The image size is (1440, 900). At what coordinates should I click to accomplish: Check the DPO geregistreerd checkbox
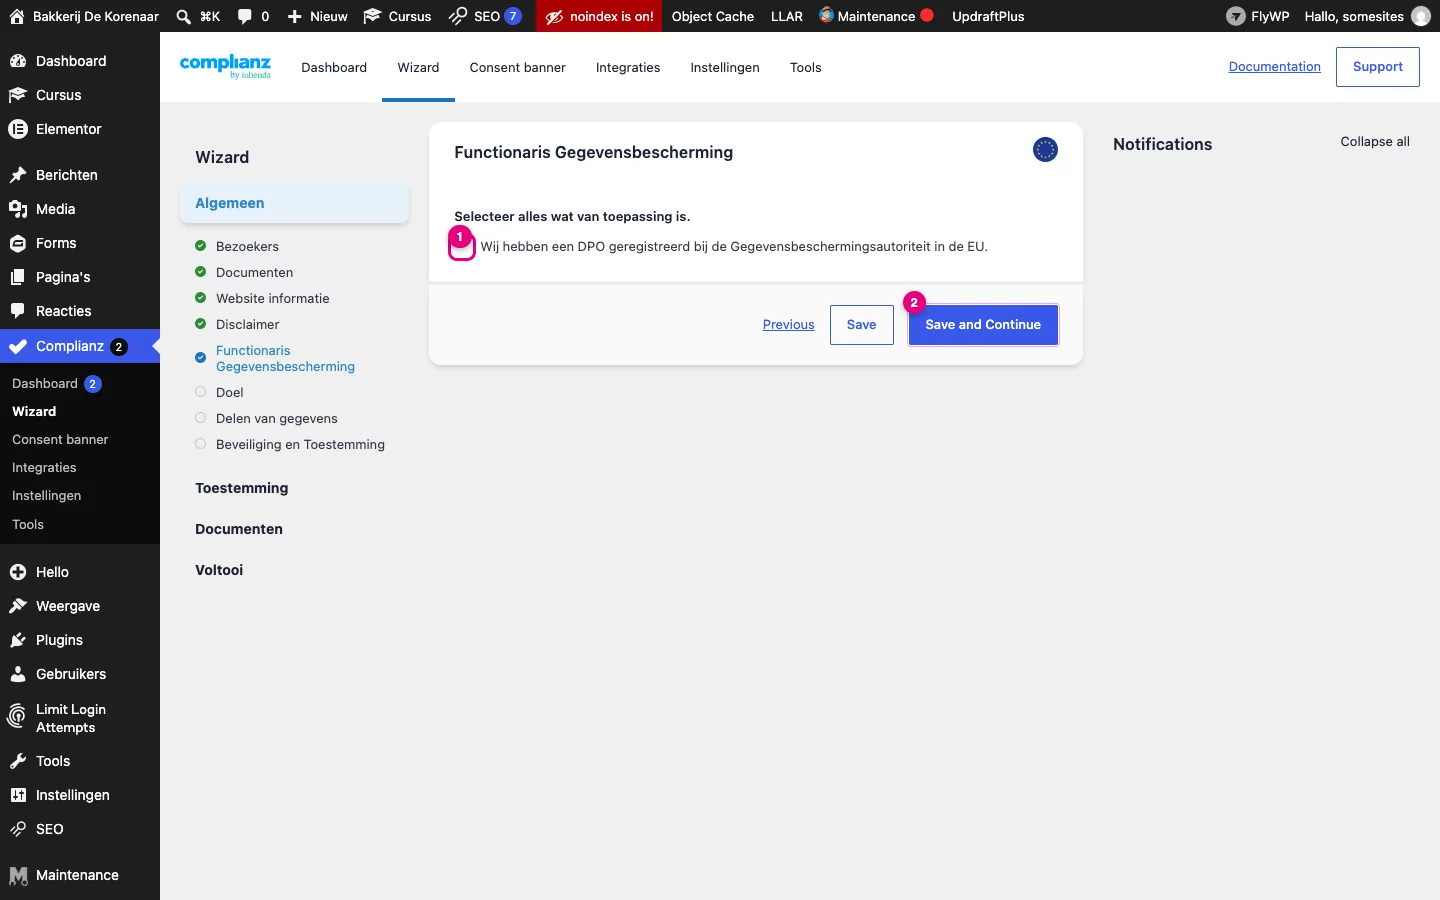tap(462, 247)
